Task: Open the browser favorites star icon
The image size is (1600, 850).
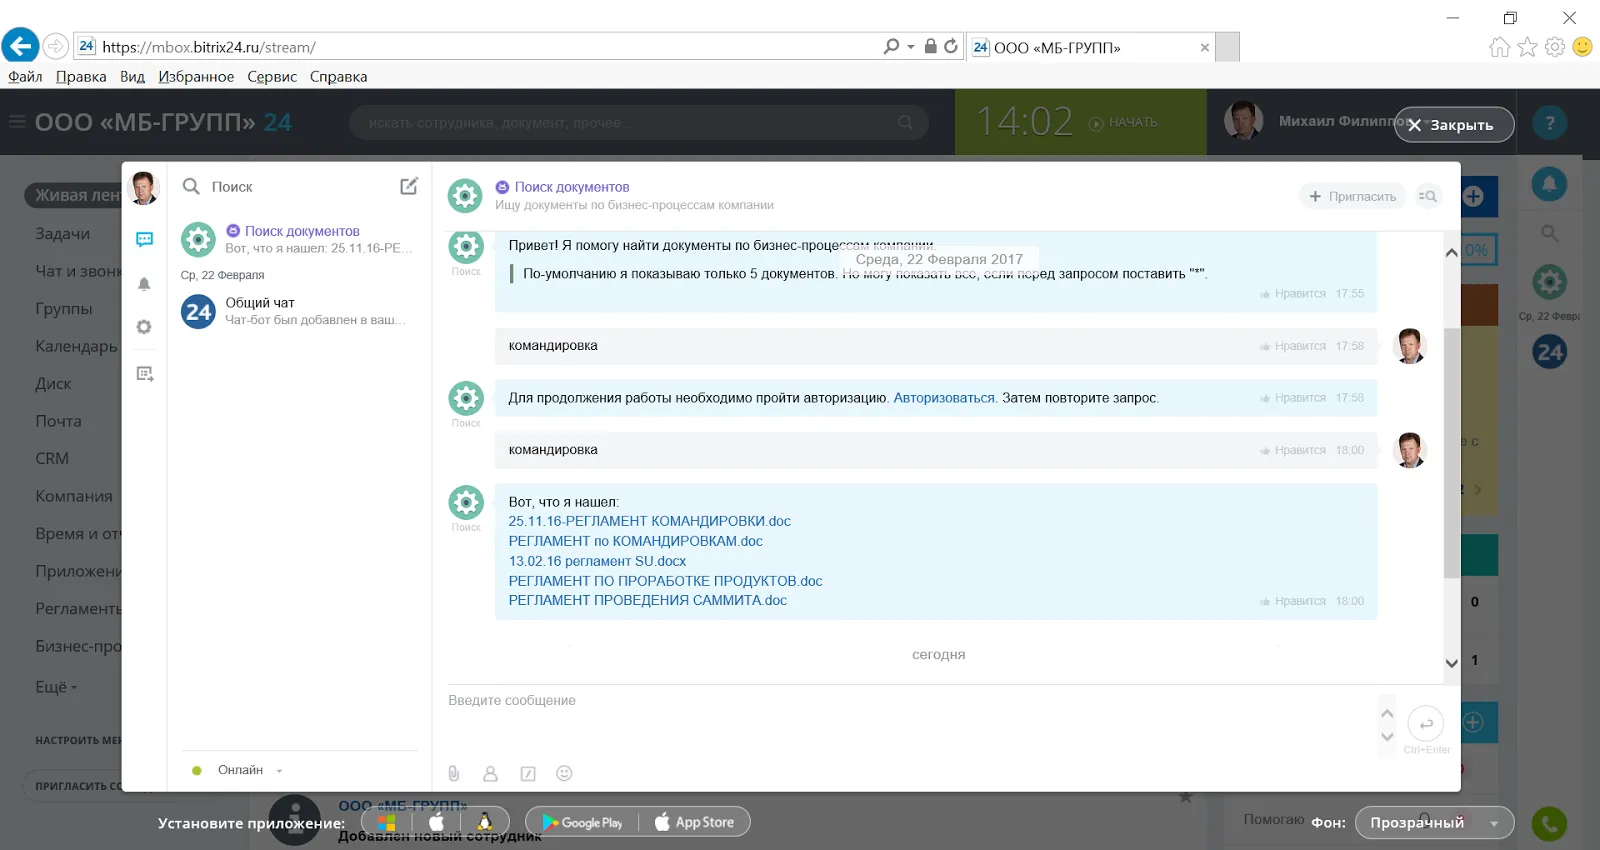Action: 1527,47
